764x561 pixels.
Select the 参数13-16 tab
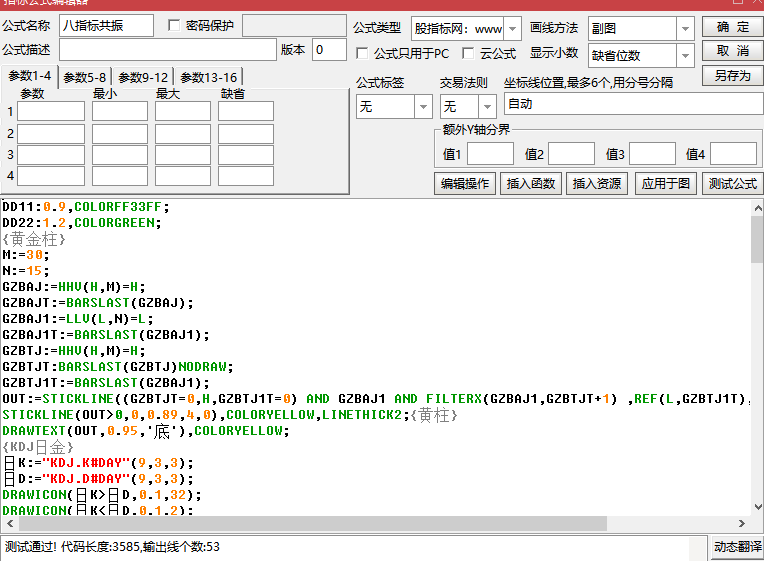209,77
